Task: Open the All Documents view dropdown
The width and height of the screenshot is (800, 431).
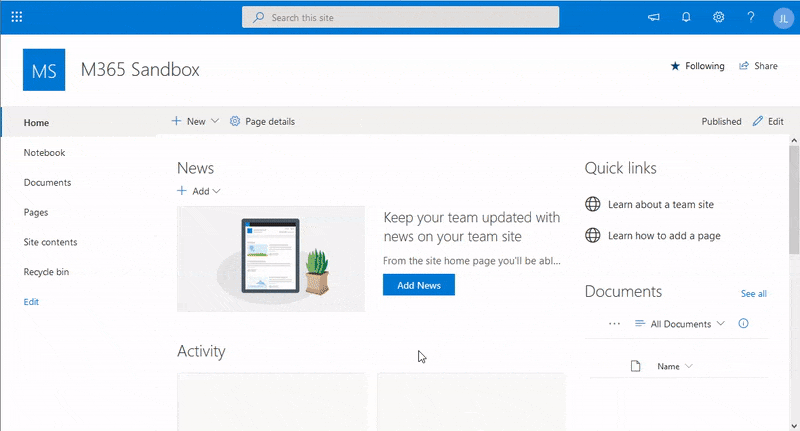Action: (x=680, y=324)
